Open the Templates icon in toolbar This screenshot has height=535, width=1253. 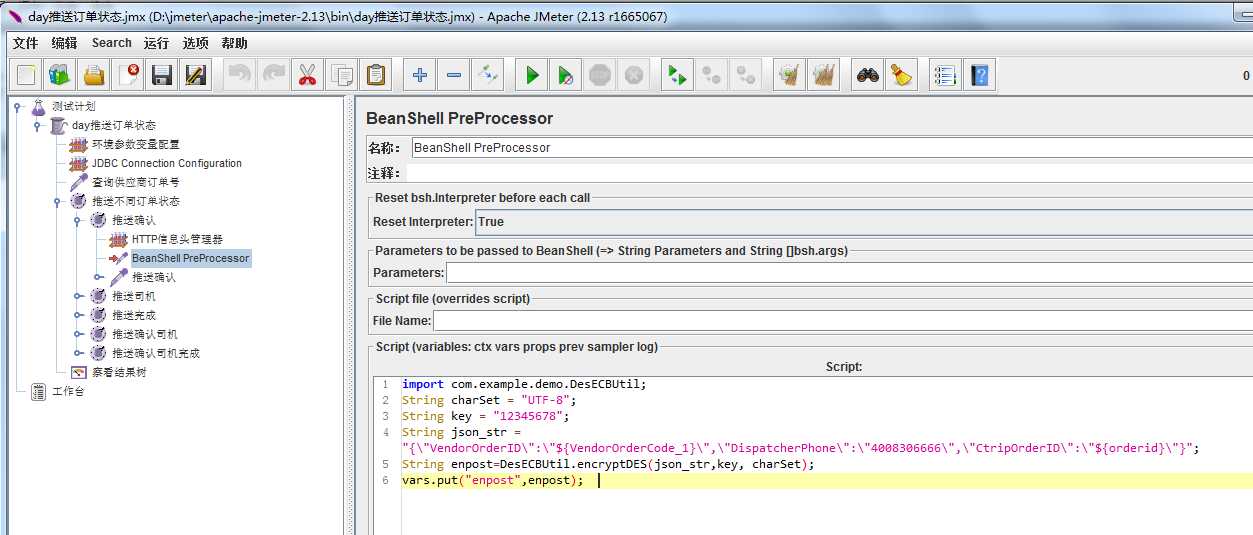(x=61, y=75)
